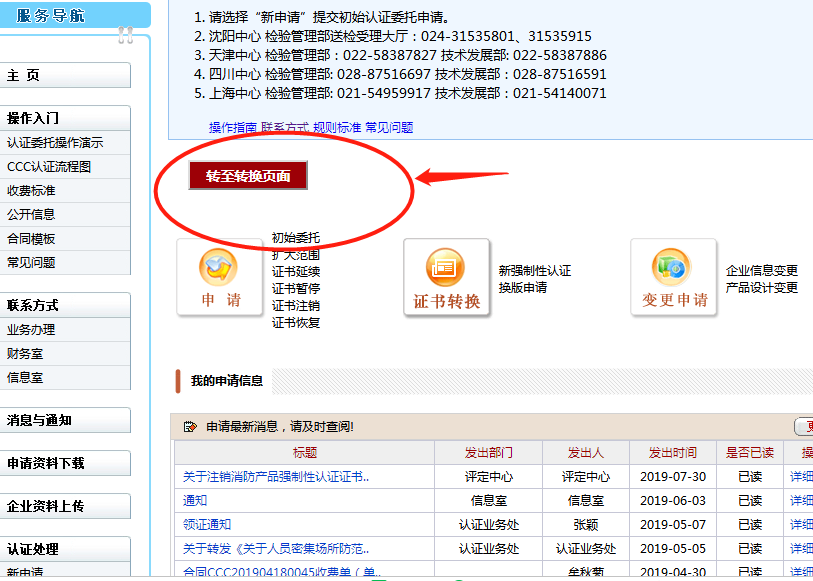Expand the 联系方式 sidebar section

[65, 305]
